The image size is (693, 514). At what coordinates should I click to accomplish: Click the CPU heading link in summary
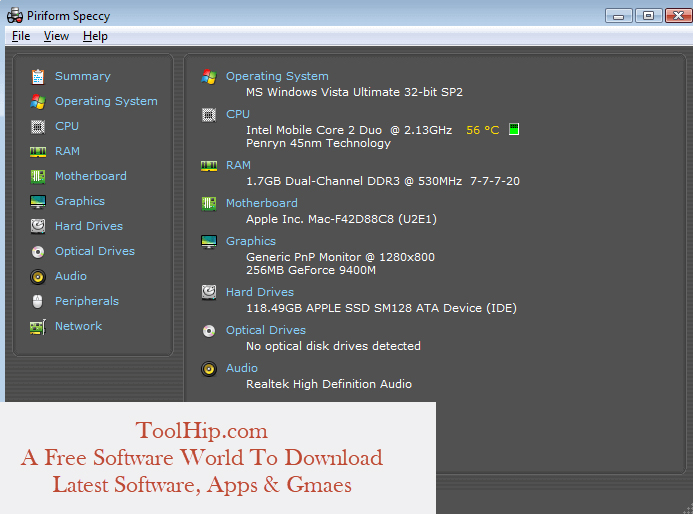click(x=238, y=114)
